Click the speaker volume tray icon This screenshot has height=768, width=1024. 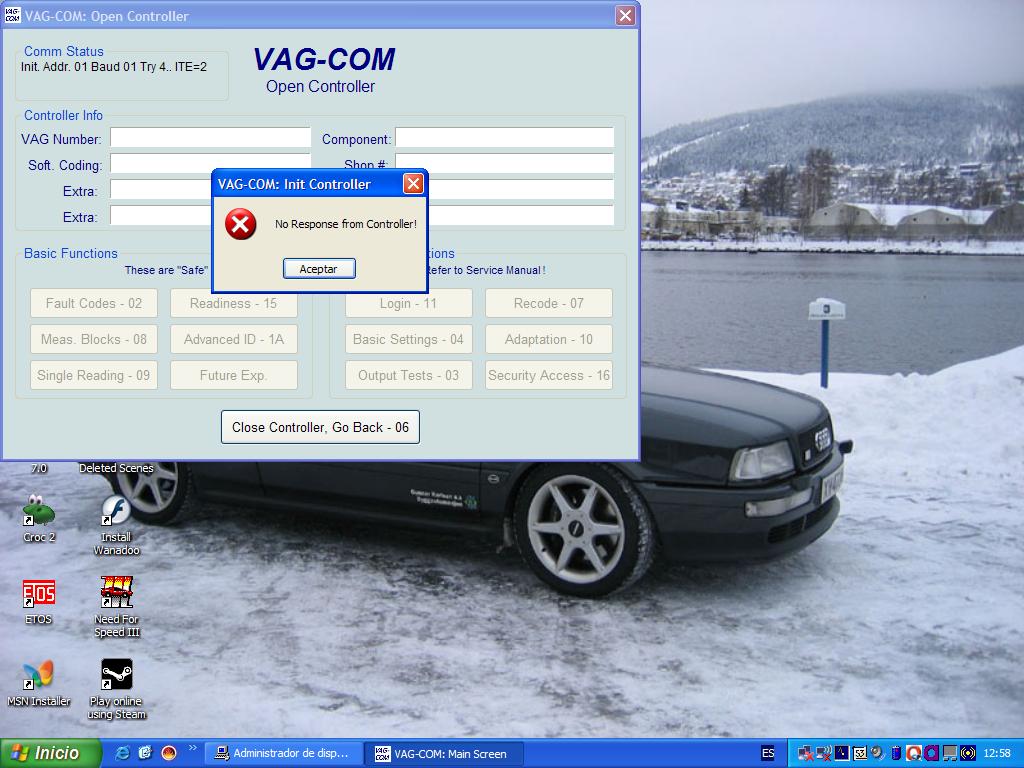point(878,754)
